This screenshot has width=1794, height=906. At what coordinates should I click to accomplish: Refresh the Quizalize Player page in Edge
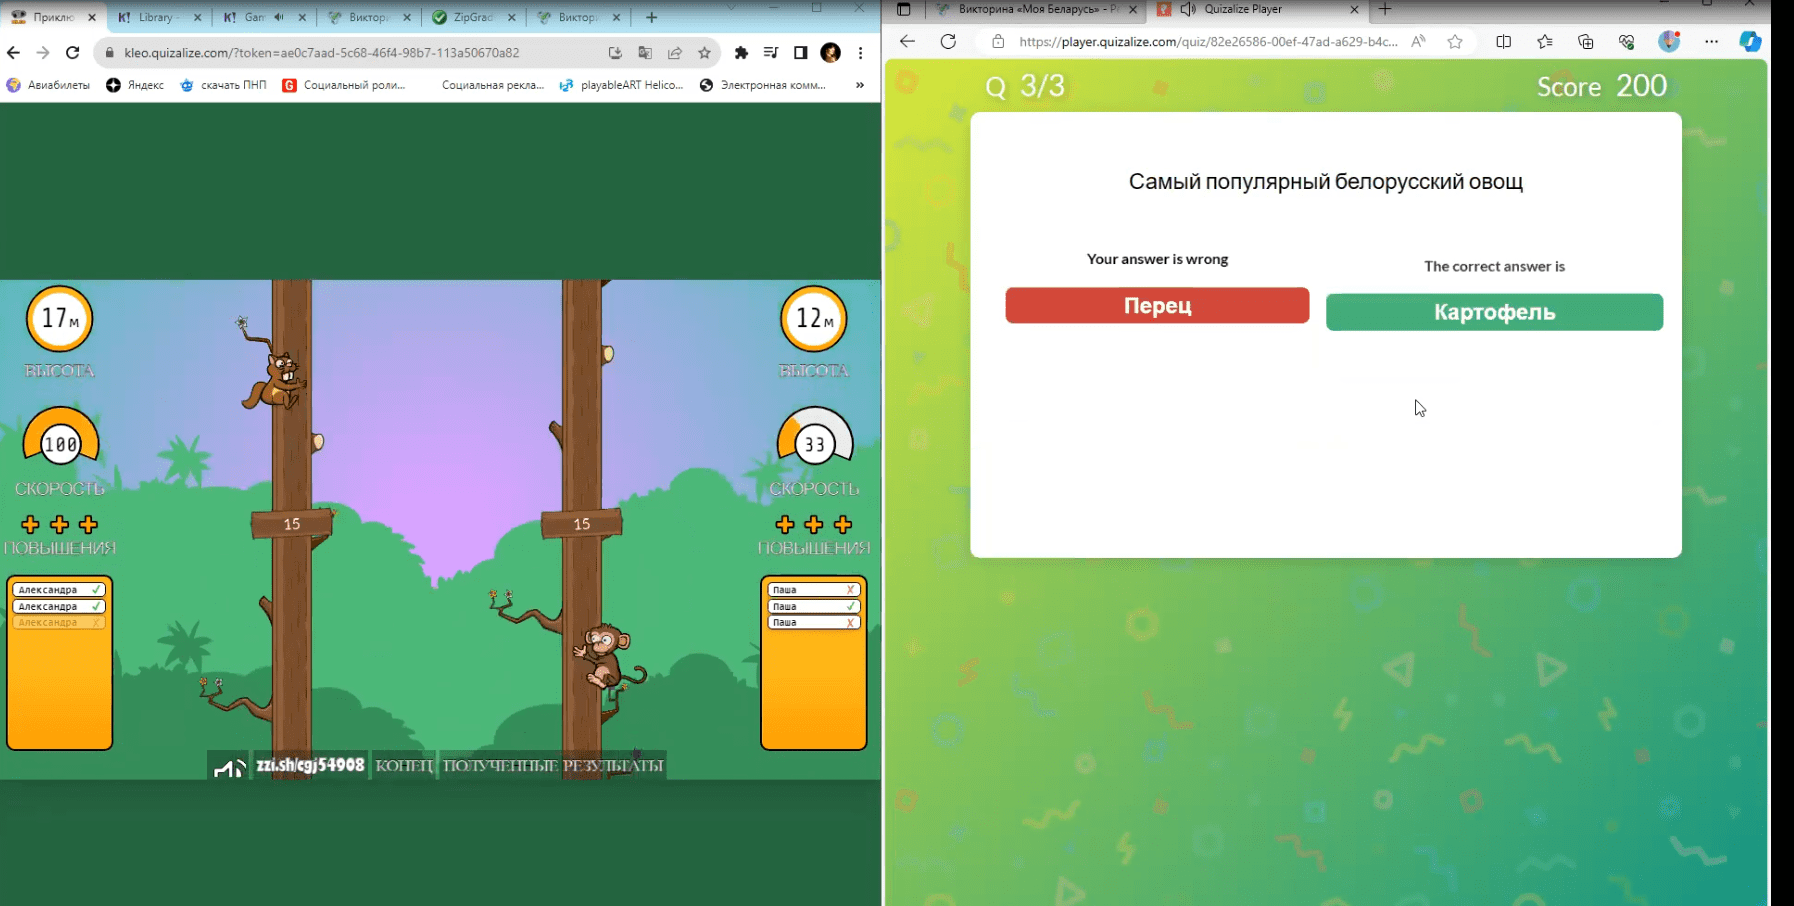[x=948, y=41]
